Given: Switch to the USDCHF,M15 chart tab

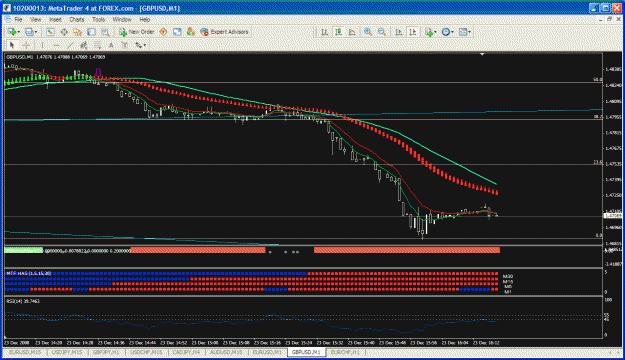Looking at the screenshot, I should tap(146, 352).
